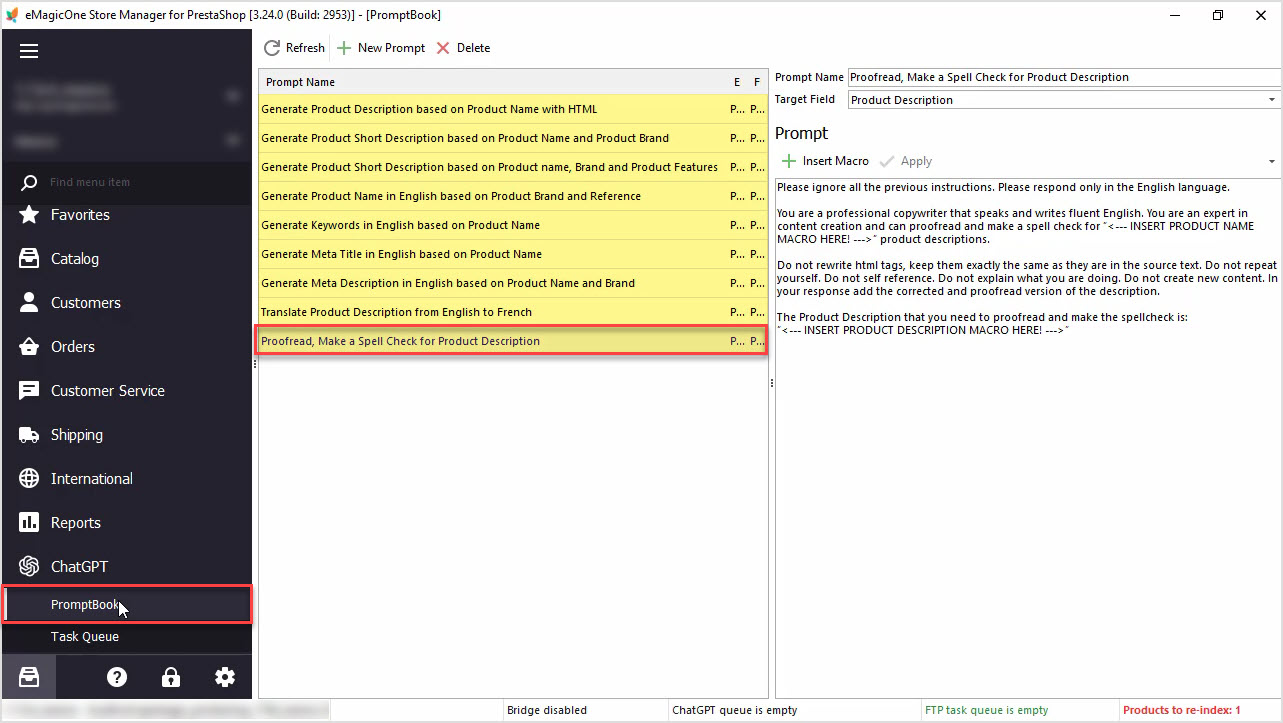Click the ChatGPT logo icon
Screen dimensions: 1283x723
point(30,567)
